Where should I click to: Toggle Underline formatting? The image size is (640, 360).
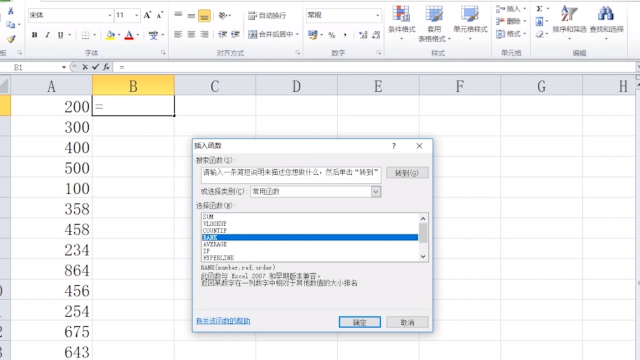point(60,35)
